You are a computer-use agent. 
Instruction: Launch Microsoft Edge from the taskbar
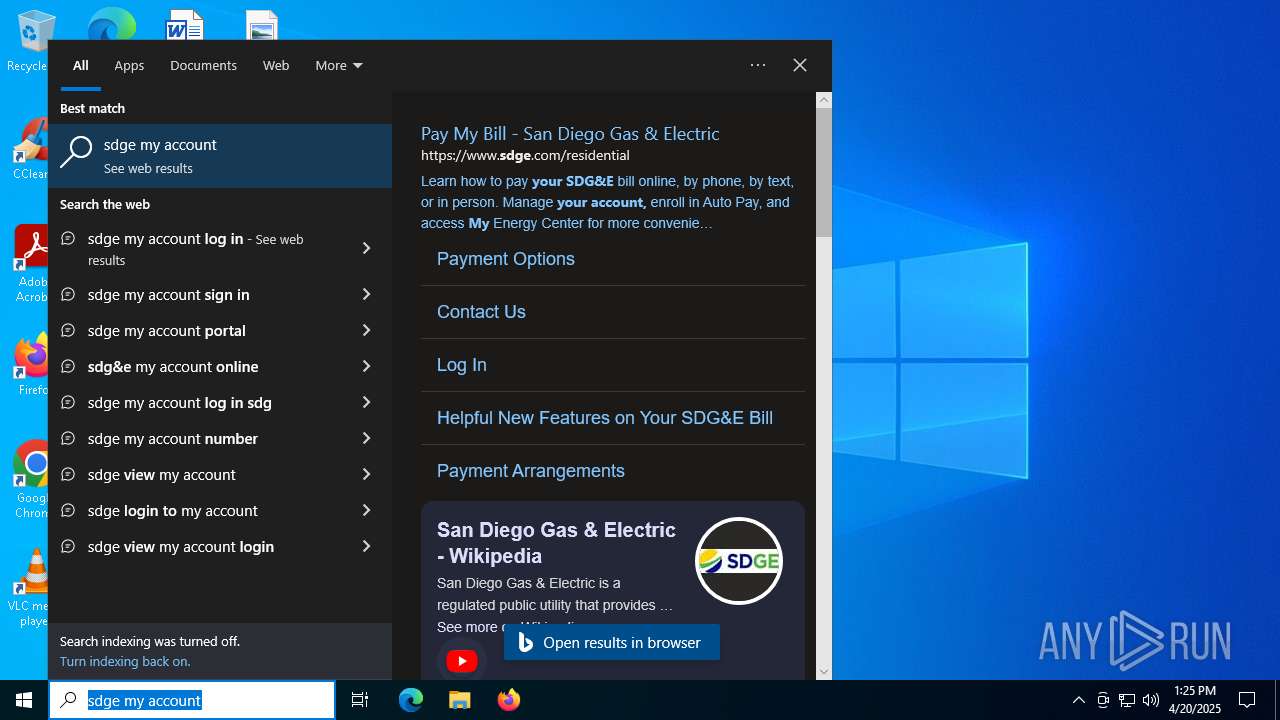pos(411,700)
